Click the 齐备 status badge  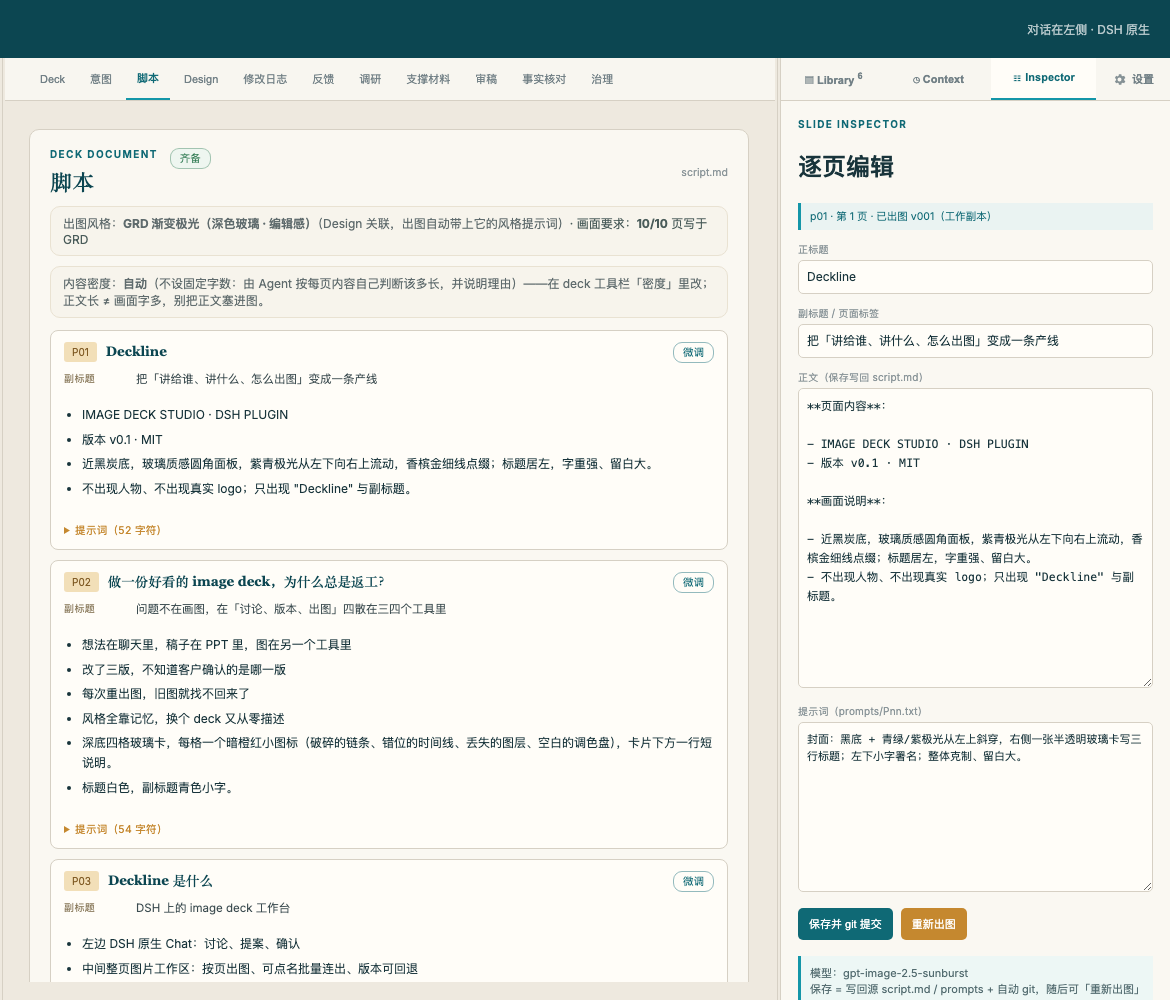(x=190, y=158)
